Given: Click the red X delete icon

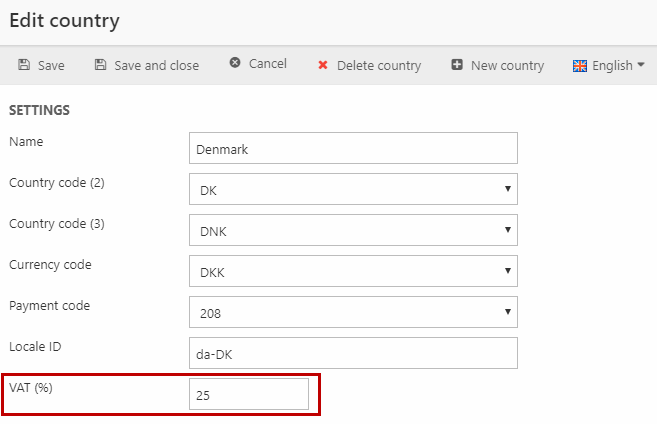Looking at the screenshot, I should [x=323, y=65].
